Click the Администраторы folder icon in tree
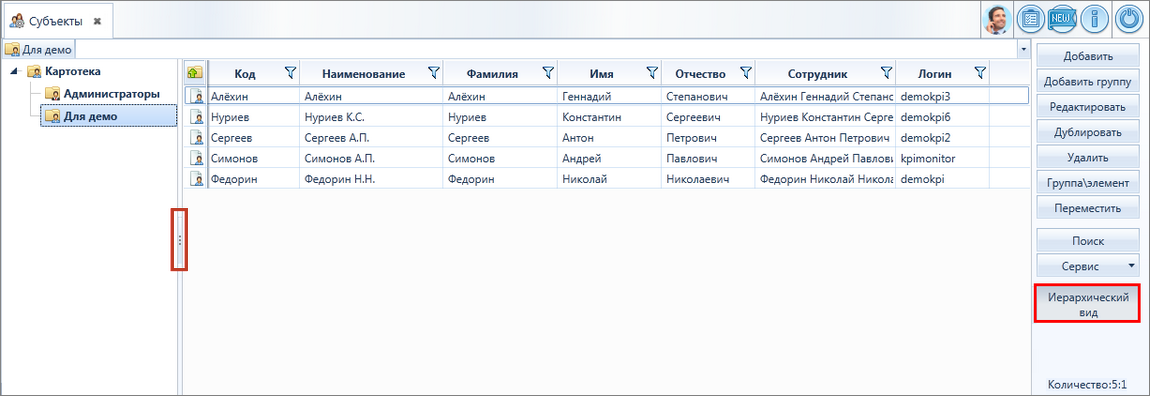 pyautogui.click(x=52, y=94)
